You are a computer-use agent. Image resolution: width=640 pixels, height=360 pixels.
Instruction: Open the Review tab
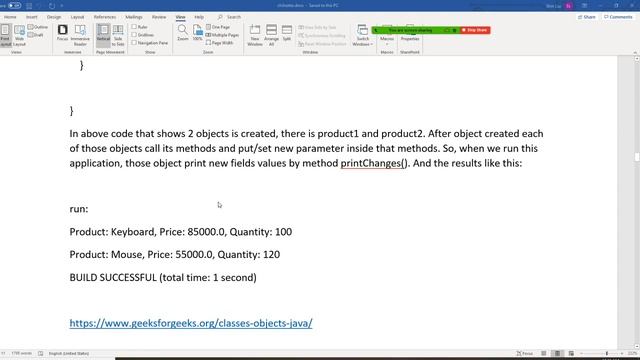[x=159, y=17]
